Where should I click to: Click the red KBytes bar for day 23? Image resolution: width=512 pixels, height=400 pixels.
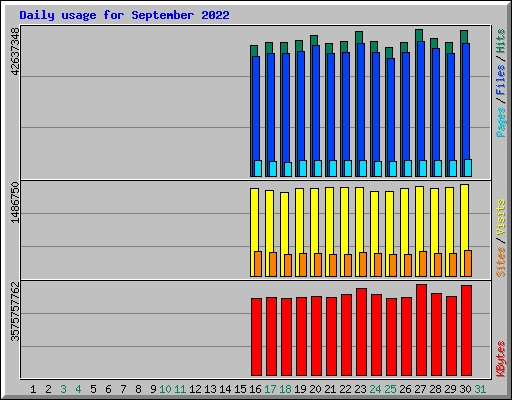pyautogui.click(x=361, y=332)
